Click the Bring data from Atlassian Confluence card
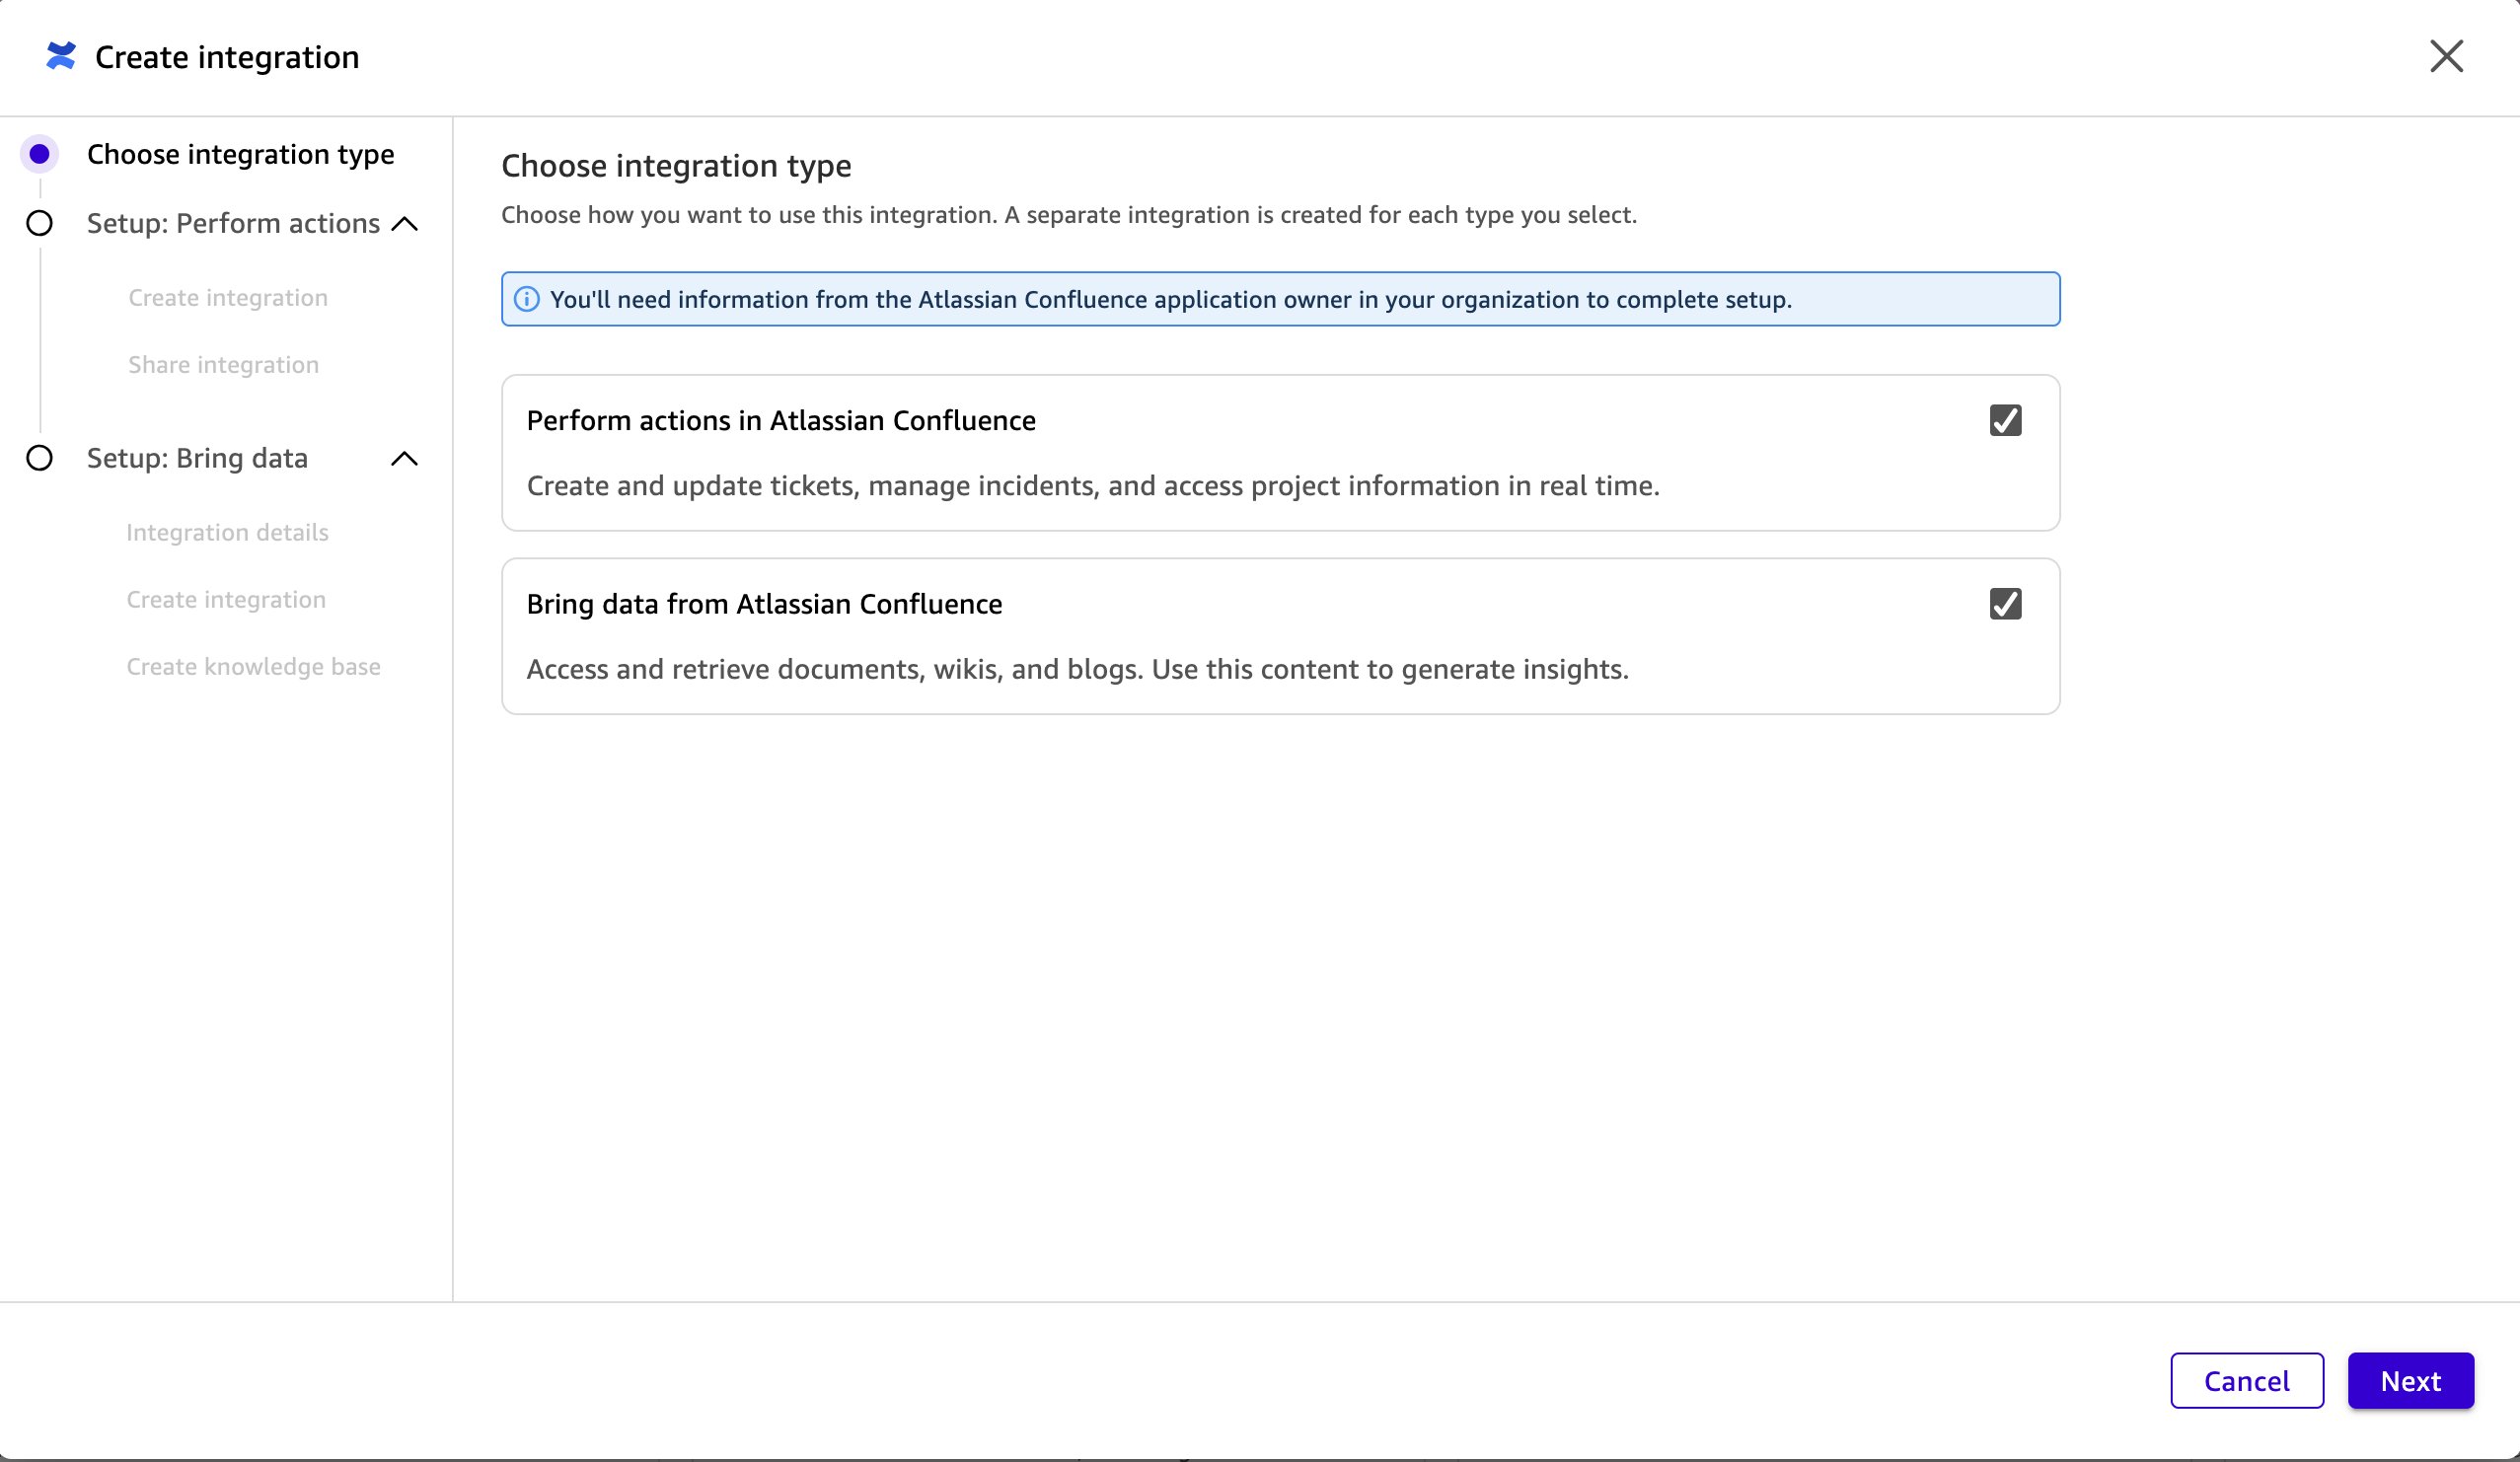The height and width of the screenshot is (1462, 2520). click(1280, 636)
